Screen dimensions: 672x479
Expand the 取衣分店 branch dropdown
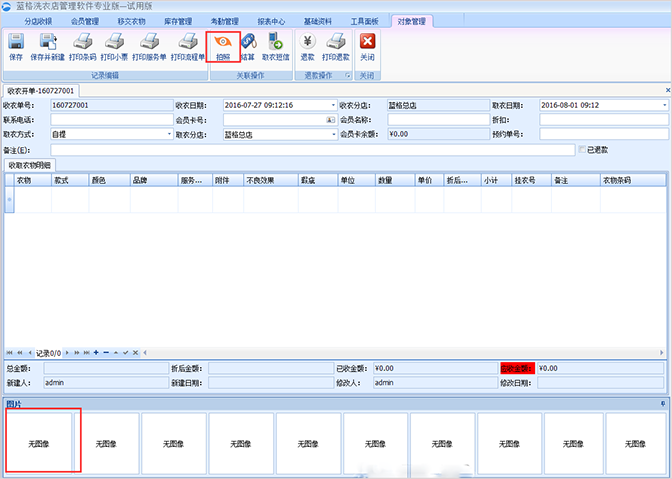tap(332, 134)
